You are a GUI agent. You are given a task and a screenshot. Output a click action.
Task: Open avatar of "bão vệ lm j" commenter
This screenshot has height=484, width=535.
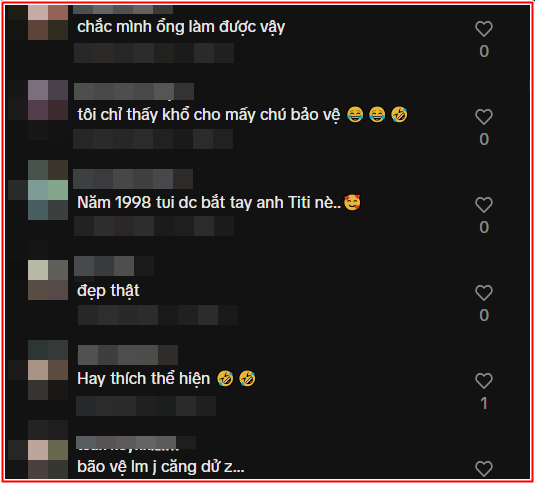coord(48,459)
